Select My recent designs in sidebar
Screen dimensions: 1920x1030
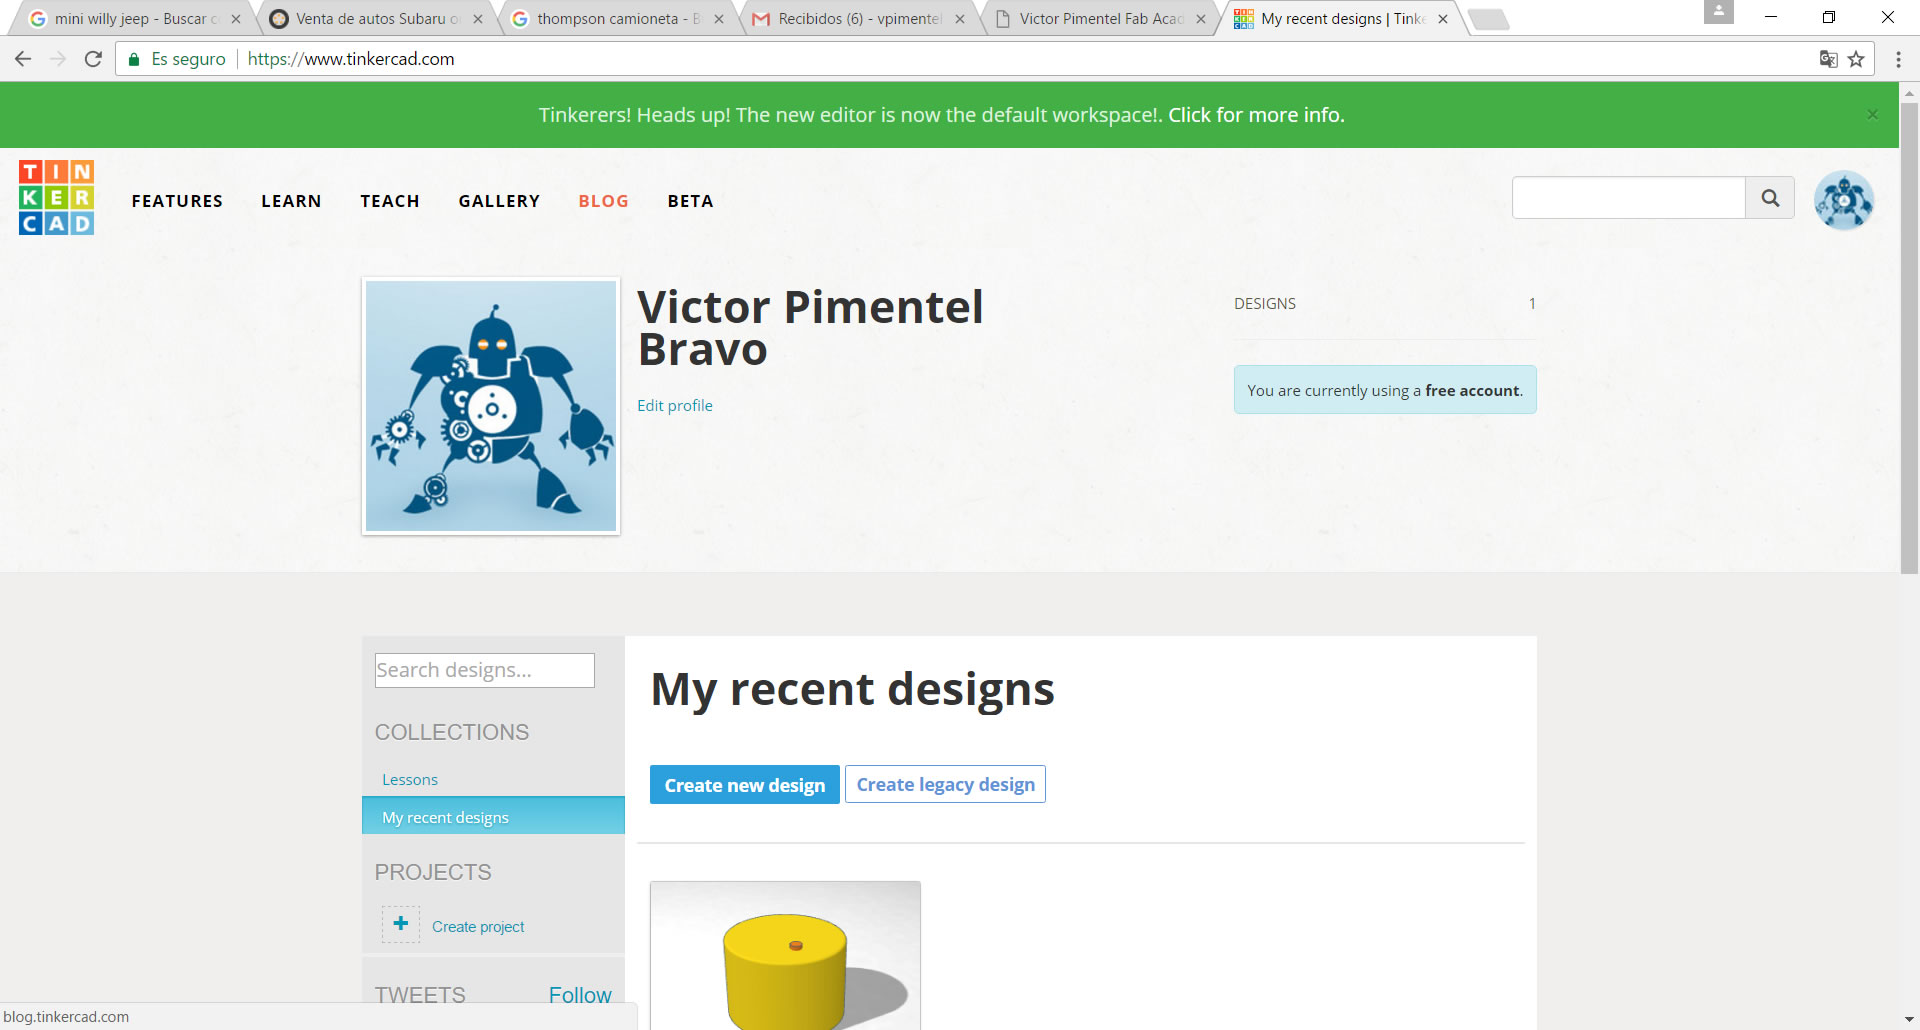[x=493, y=816]
